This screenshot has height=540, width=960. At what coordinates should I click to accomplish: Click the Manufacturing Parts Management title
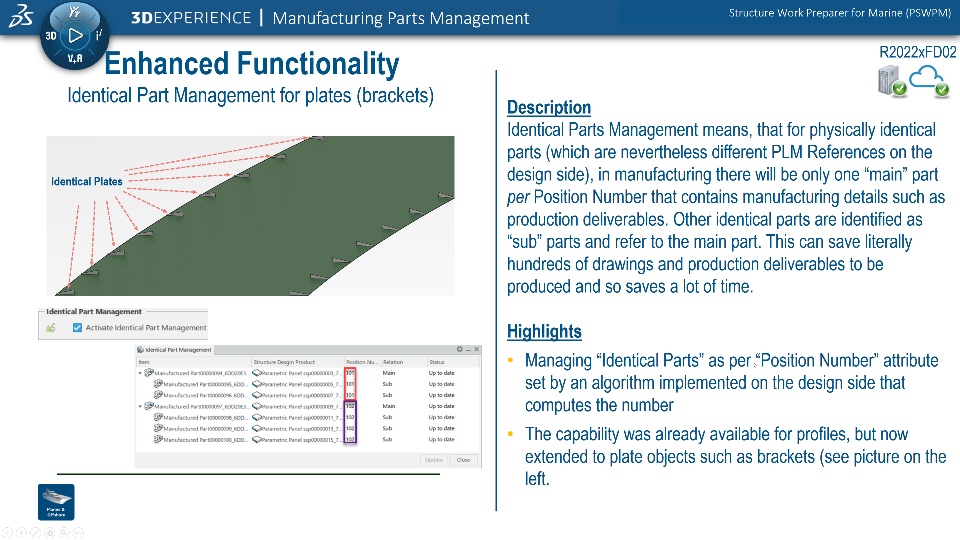coord(401,18)
